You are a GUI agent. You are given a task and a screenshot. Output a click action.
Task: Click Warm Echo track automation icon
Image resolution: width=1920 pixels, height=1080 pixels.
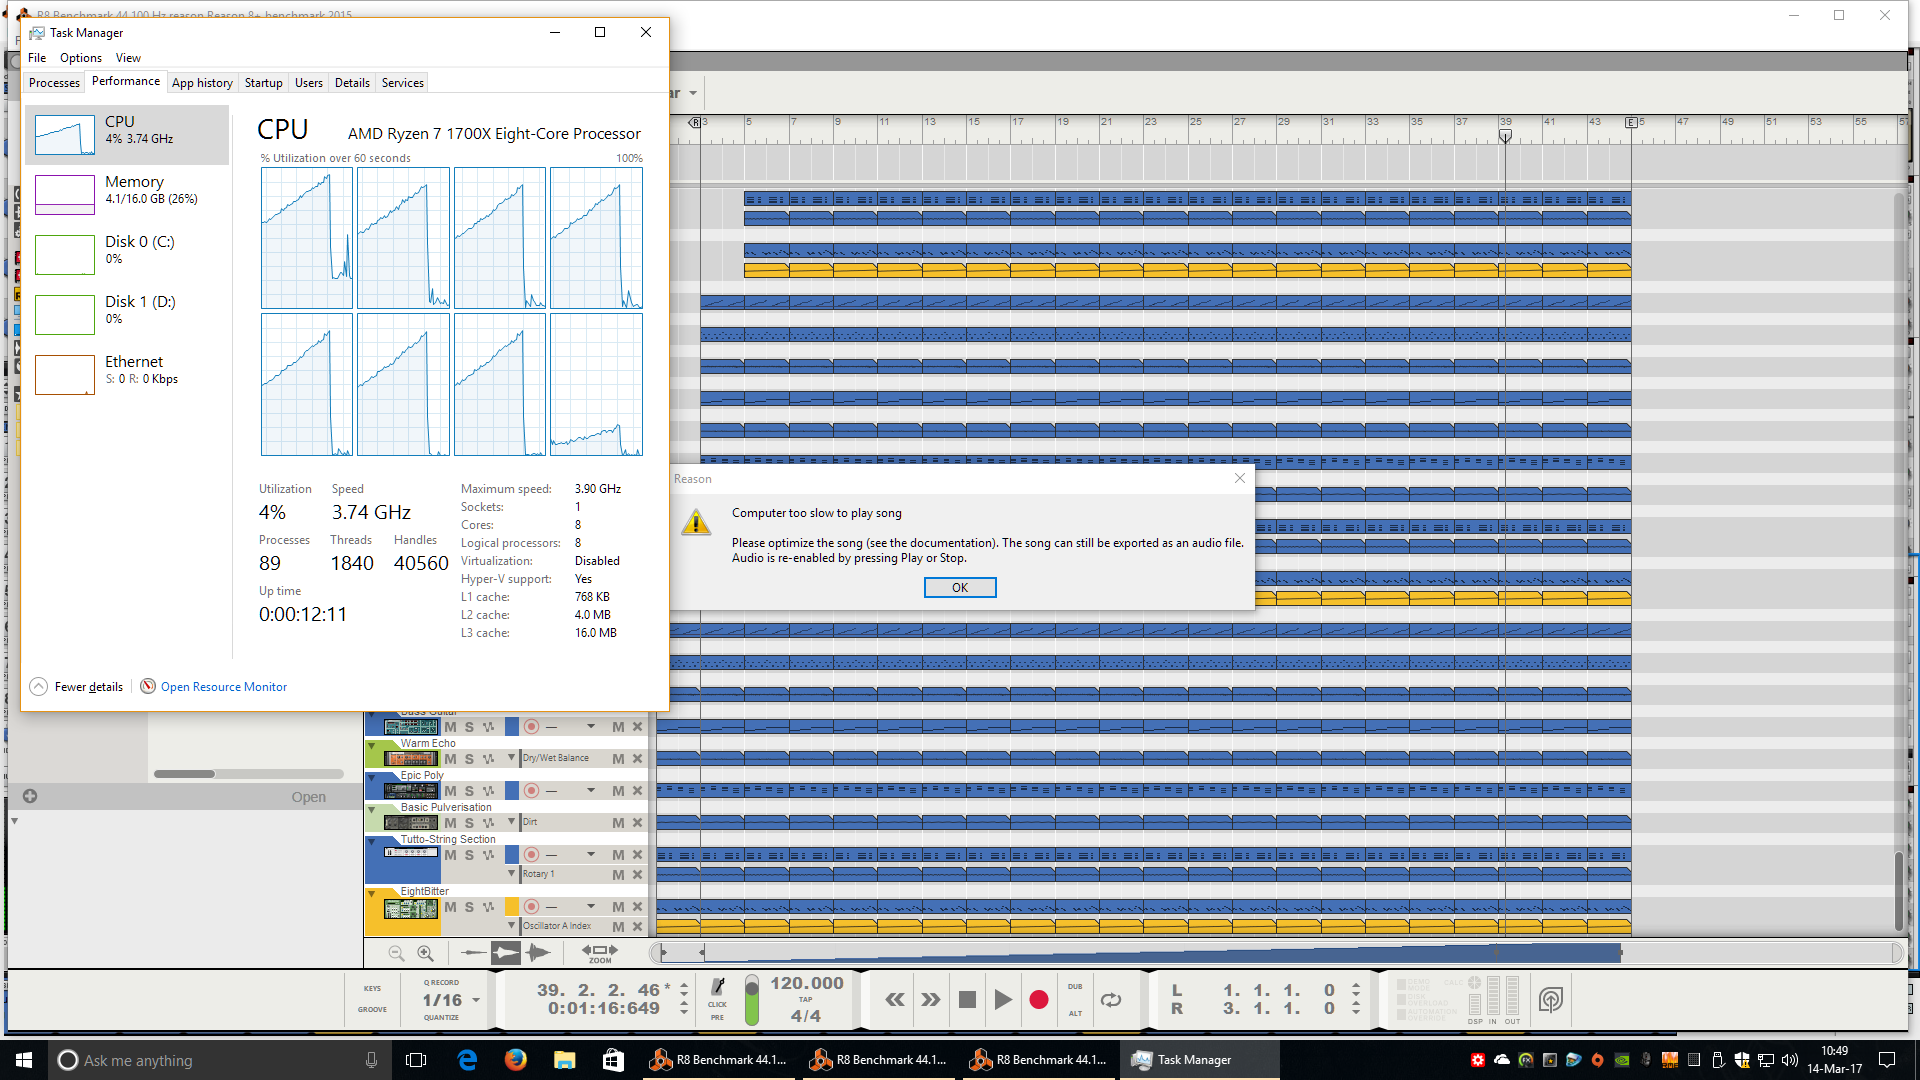(488, 759)
